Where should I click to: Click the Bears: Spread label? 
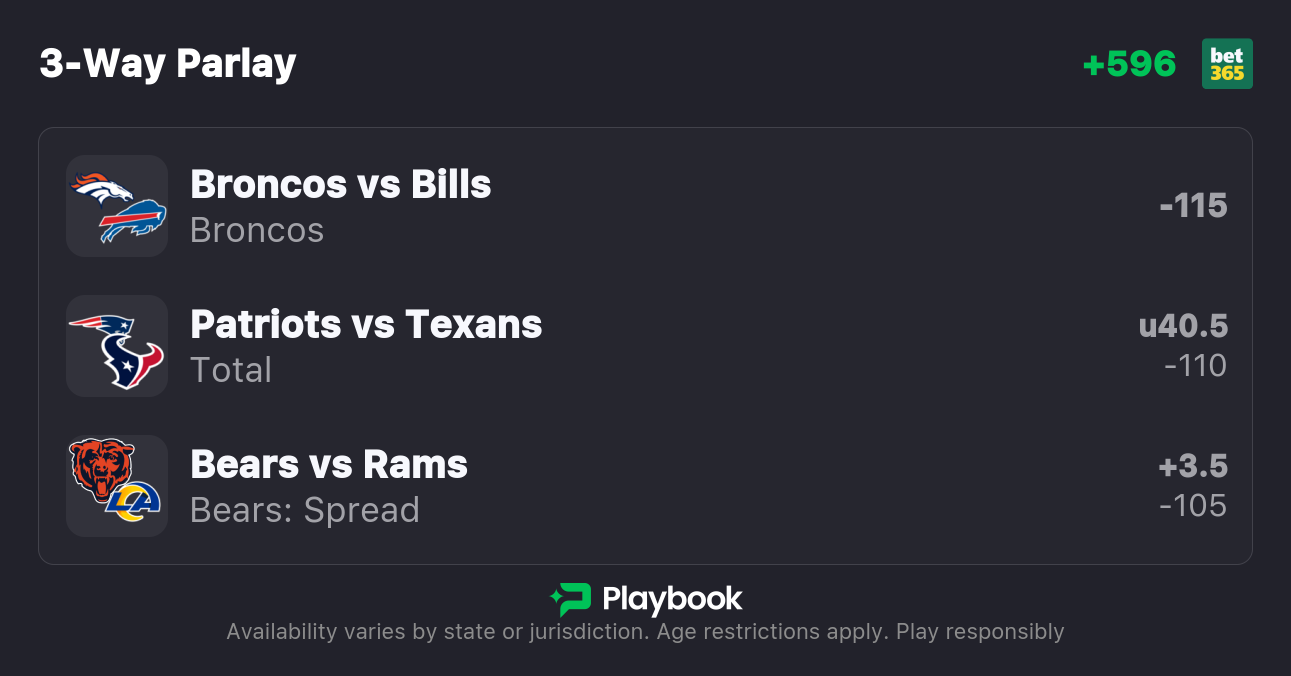click(305, 510)
